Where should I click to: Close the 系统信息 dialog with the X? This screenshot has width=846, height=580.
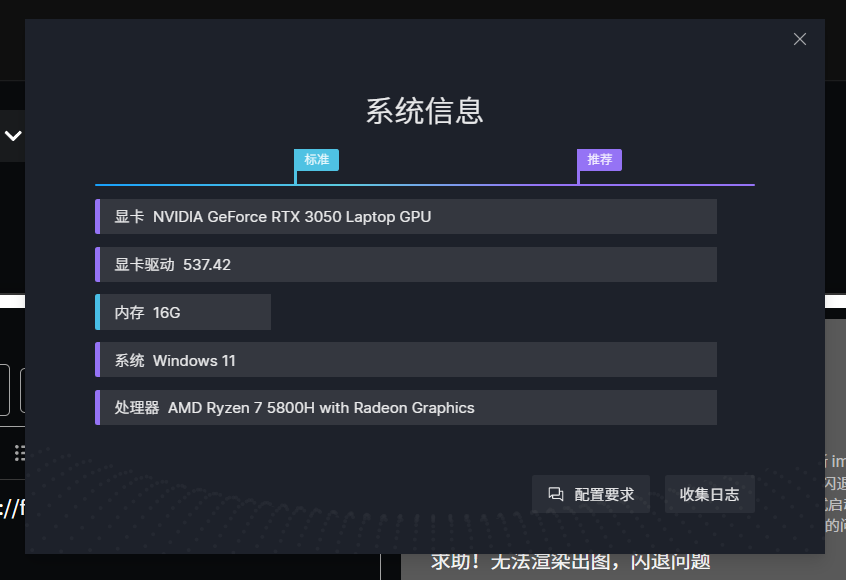click(x=800, y=39)
